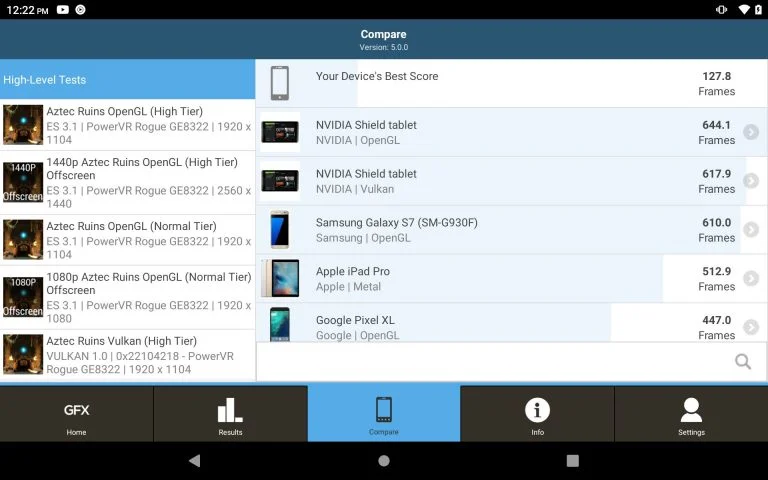Screen dimensions: 768x480
Task: Click Your Device's Best Score phone icon
Action: click(280, 83)
